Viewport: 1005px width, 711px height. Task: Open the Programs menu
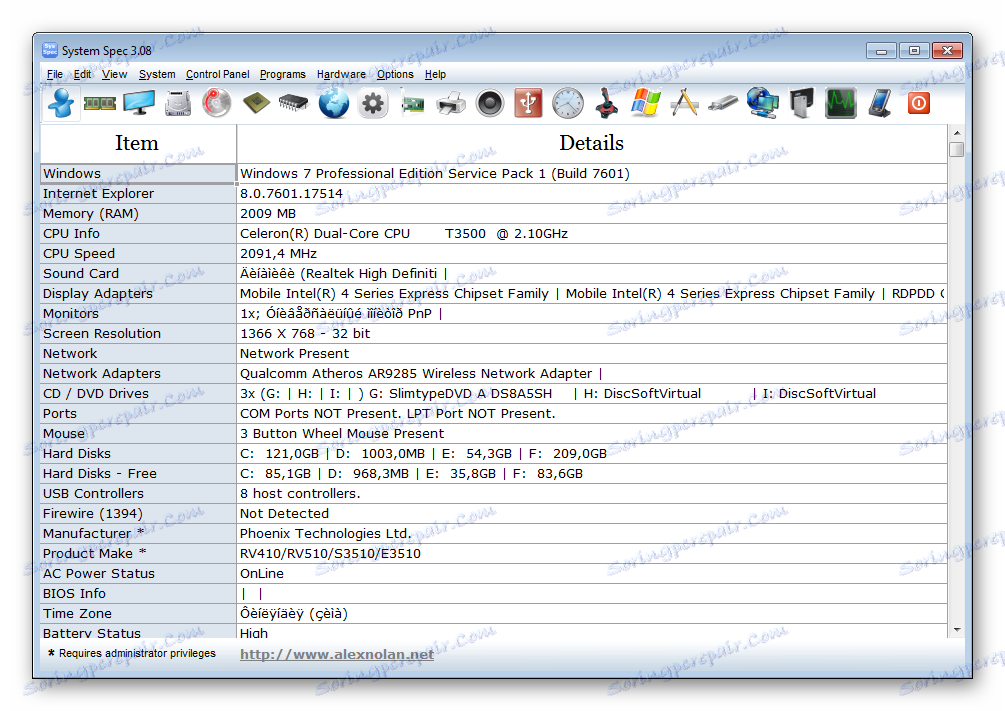283,74
